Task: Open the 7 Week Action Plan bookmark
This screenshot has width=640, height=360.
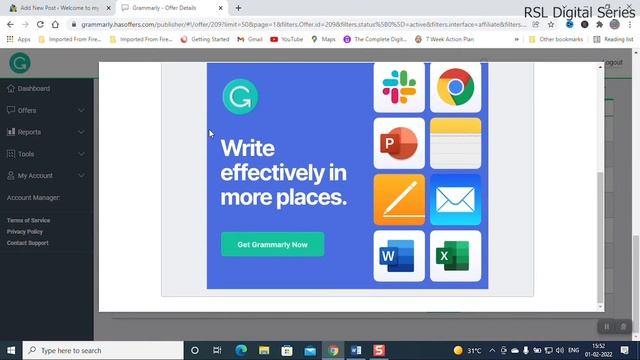Action: point(444,39)
